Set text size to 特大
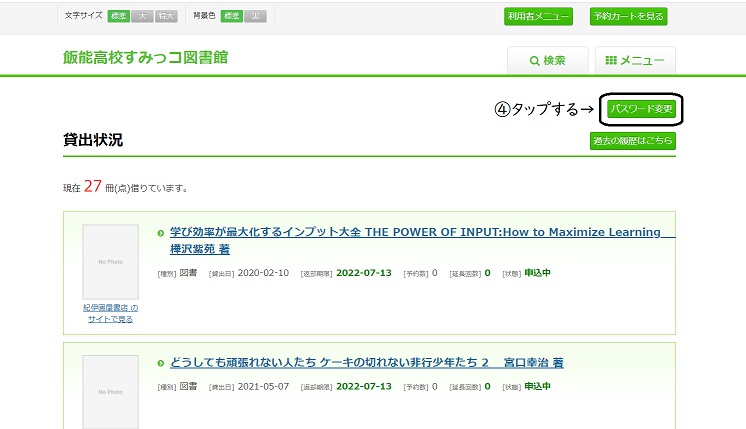Viewport: 746px width, 429px height. 166,17
